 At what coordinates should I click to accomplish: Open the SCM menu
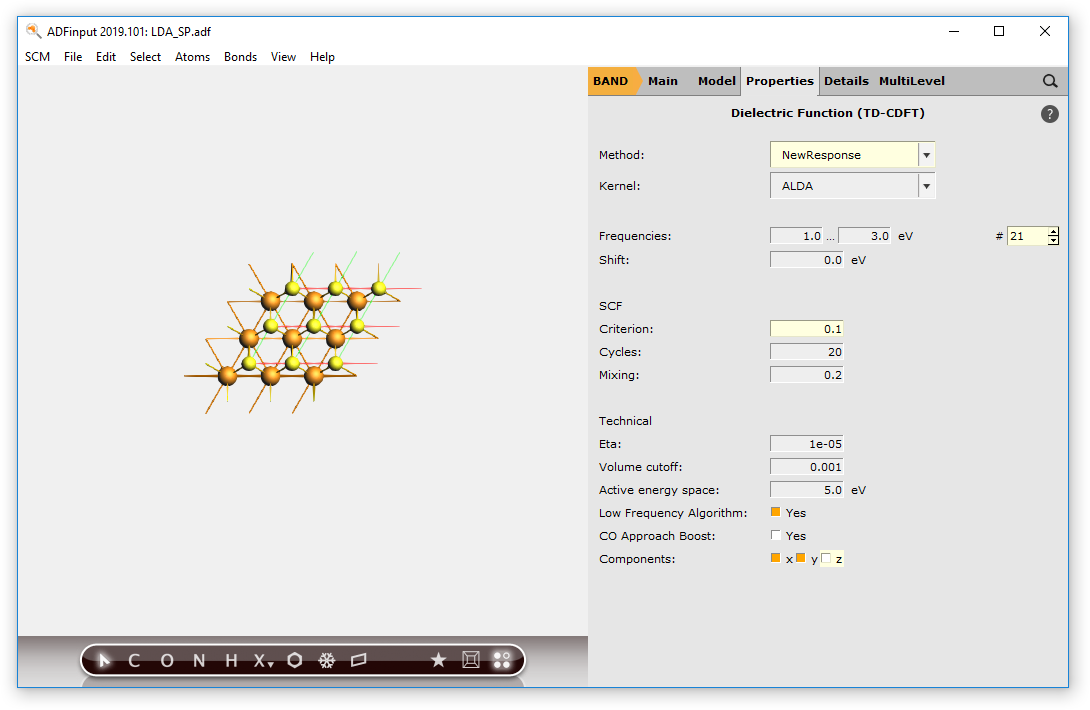(38, 57)
